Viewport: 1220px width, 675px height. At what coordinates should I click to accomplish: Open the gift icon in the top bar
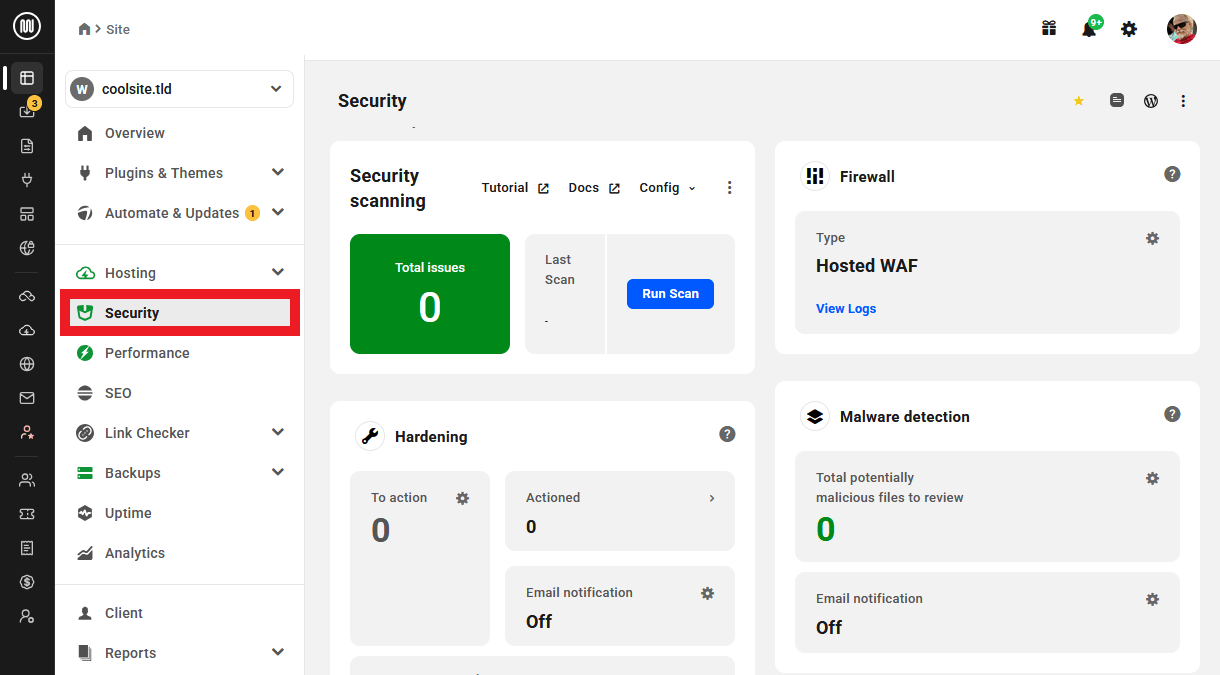pyautogui.click(x=1049, y=29)
